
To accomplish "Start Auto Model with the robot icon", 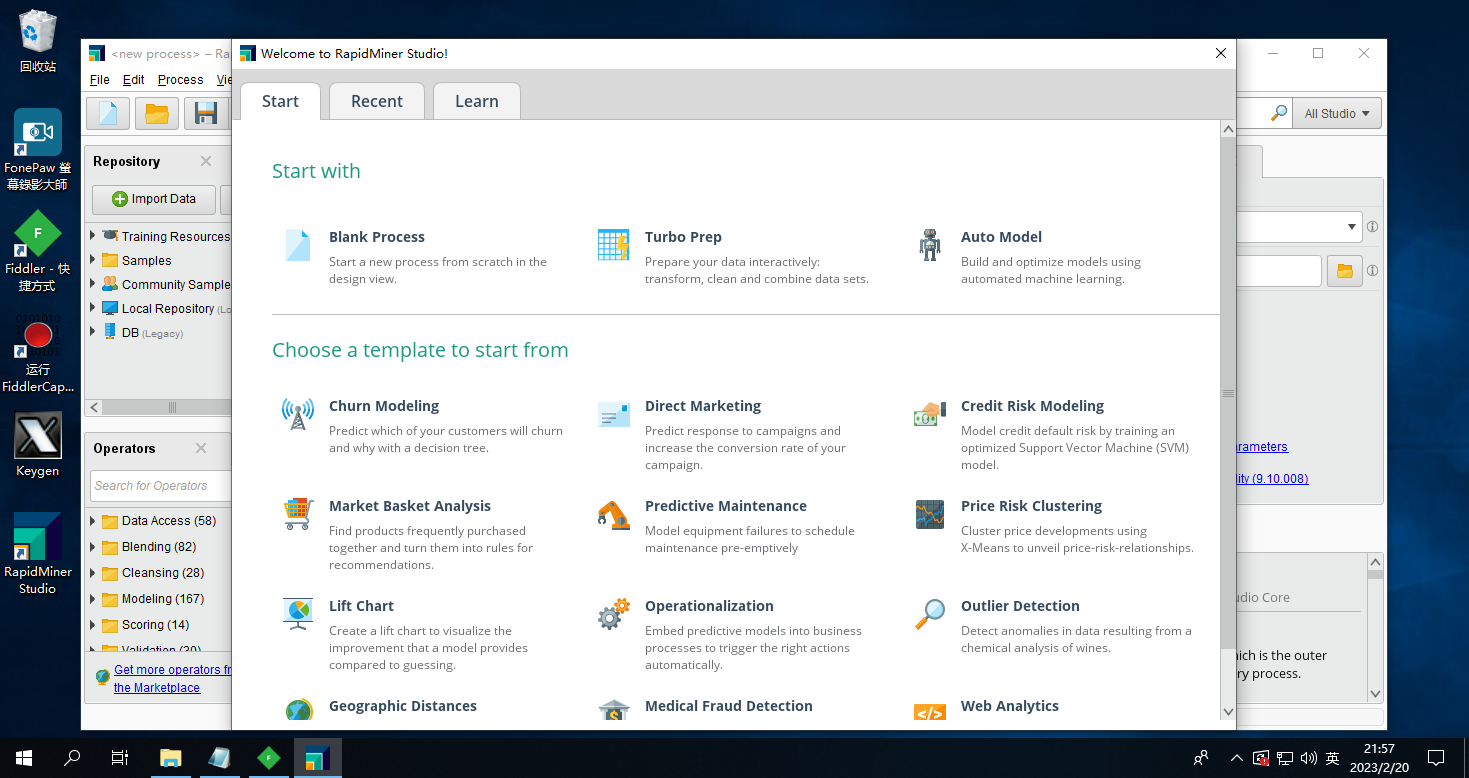I will click(x=930, y=245).
